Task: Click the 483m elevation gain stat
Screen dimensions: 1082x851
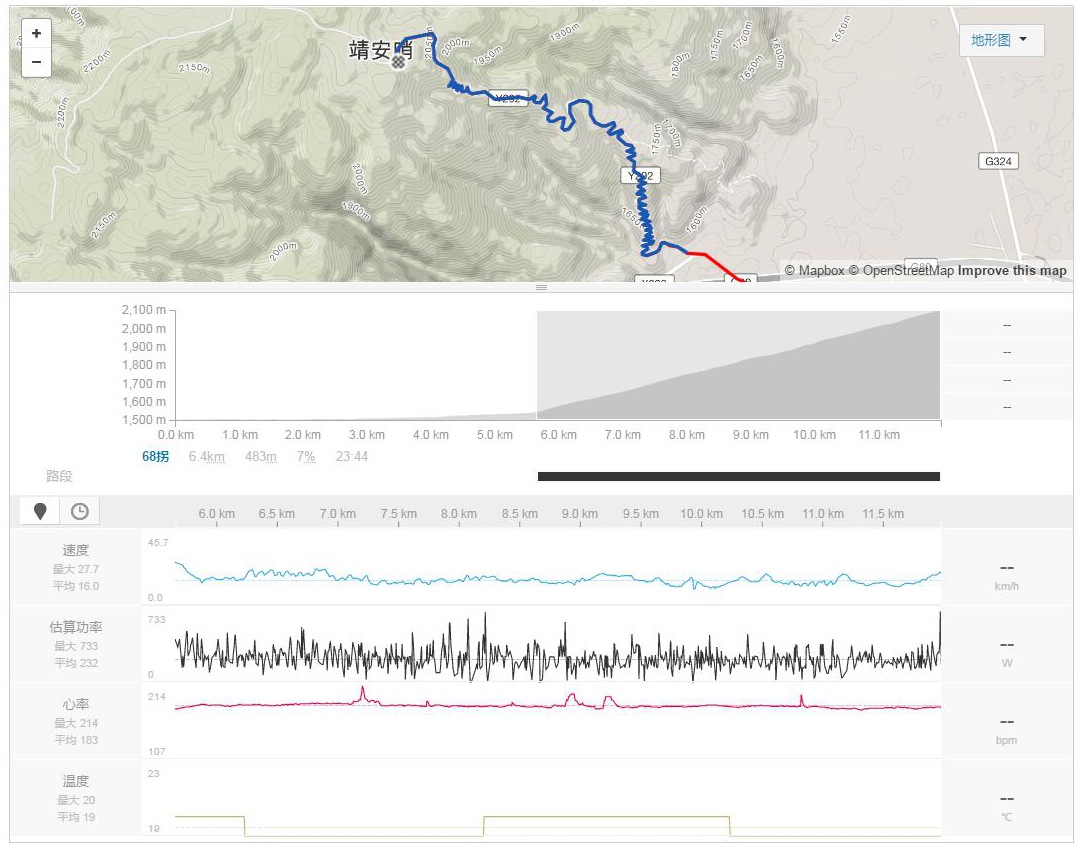Action: coord(261,457)
